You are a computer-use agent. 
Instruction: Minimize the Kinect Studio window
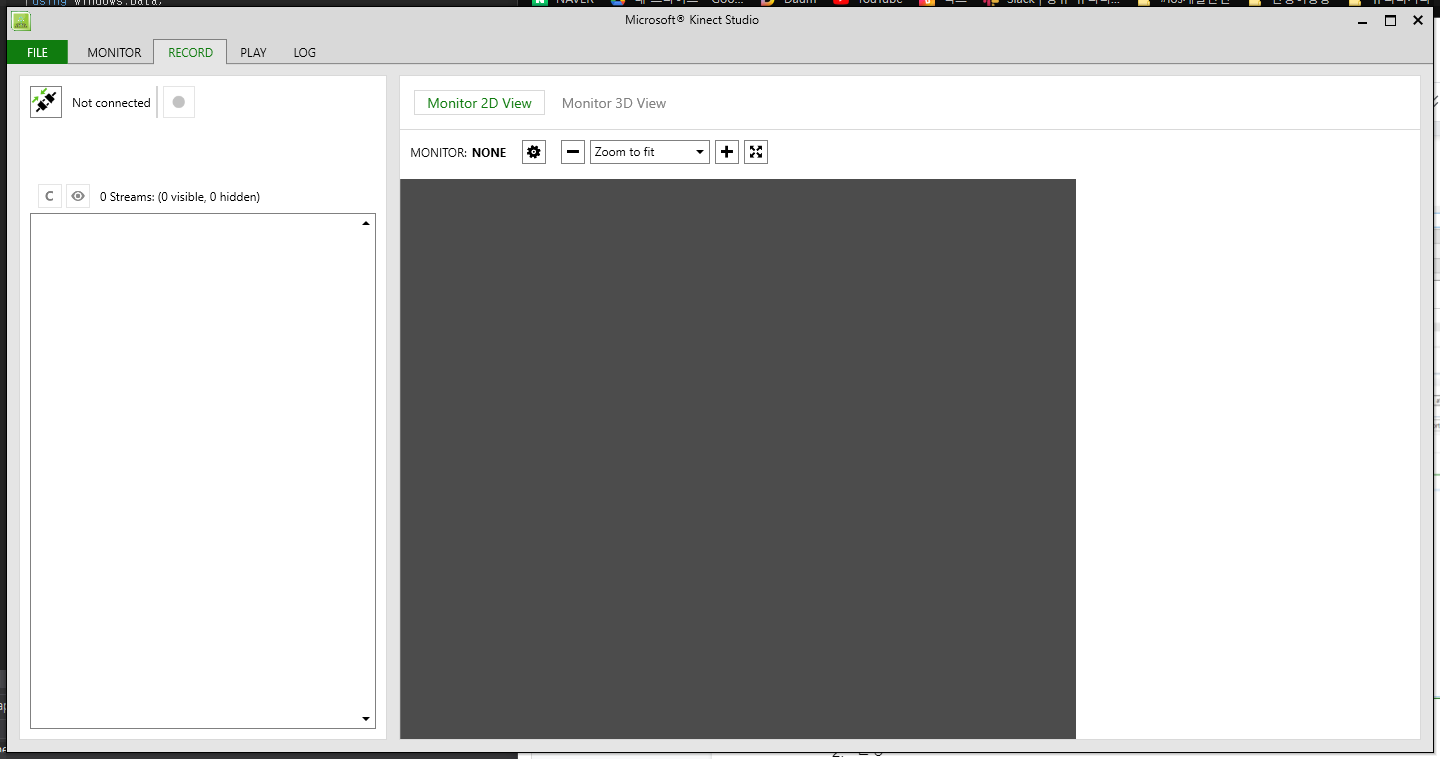click(x=1362, y=20)
